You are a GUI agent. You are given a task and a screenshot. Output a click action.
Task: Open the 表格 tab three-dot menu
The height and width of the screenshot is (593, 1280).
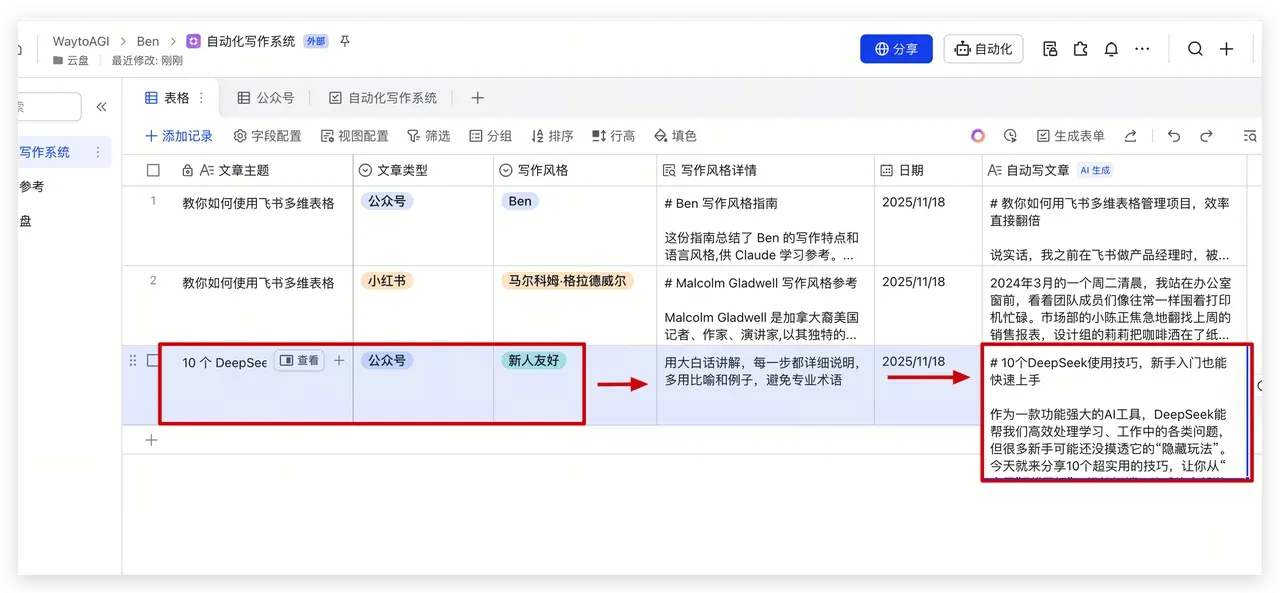tap(202, 98)
